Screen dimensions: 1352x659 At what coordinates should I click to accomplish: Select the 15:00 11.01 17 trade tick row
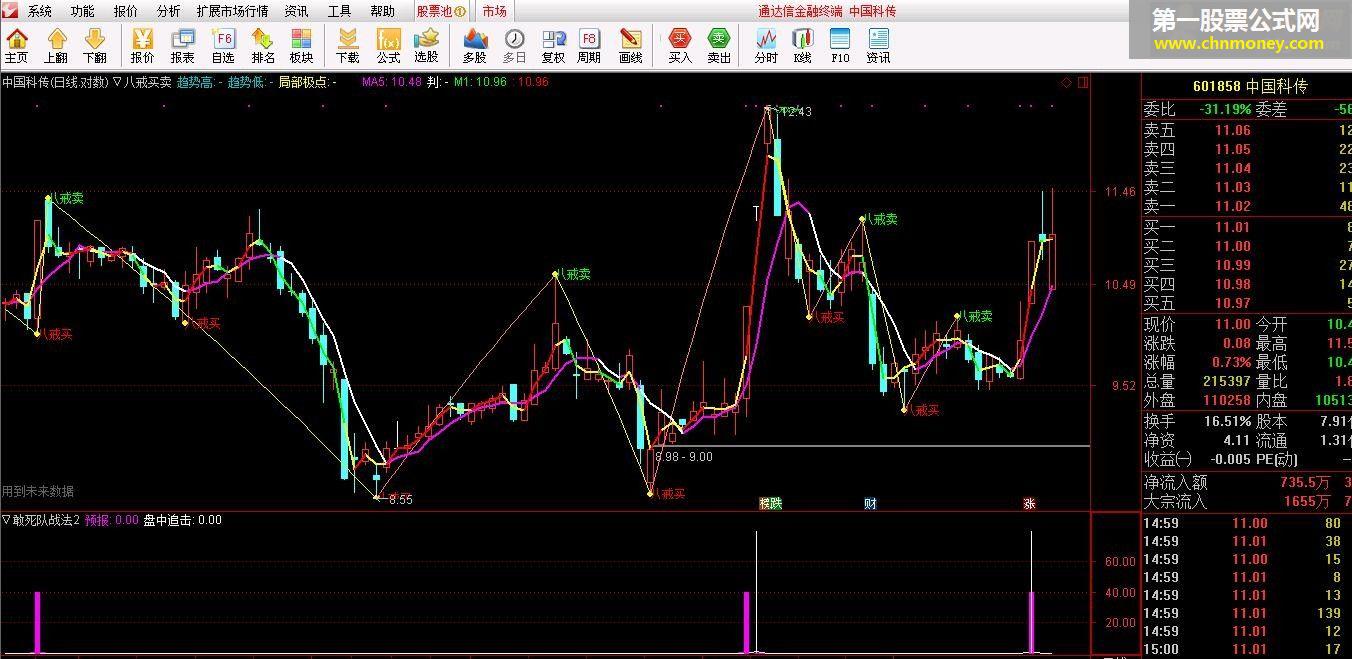pos(1247,650)
